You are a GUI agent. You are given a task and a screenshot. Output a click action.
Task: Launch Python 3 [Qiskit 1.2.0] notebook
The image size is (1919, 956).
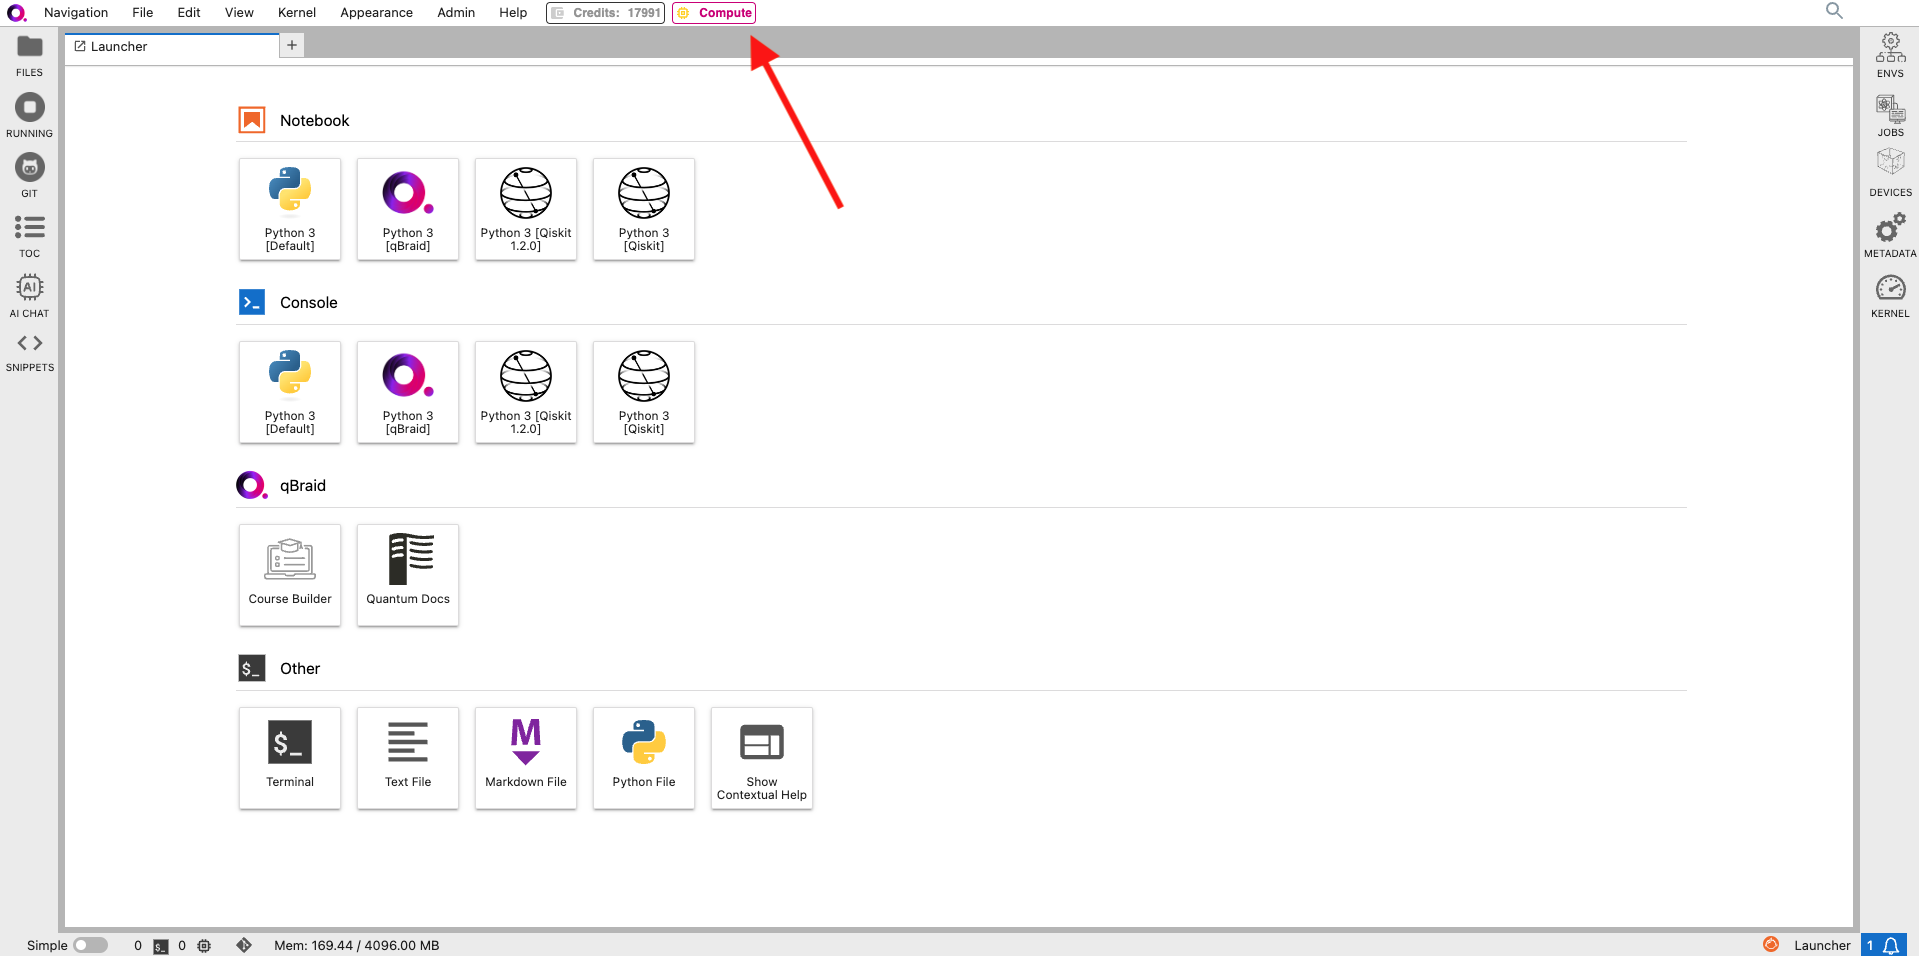(526, 209)
